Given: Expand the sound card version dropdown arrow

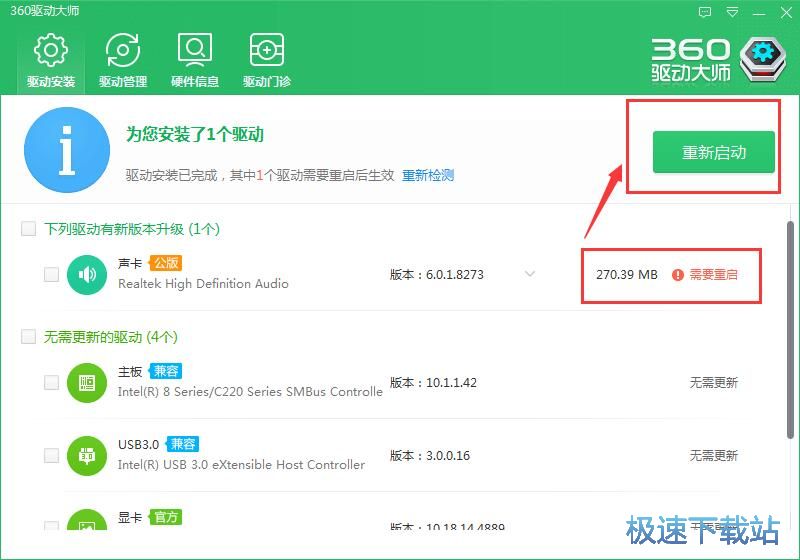Looking at the screenshot, I should click(530, 274).
